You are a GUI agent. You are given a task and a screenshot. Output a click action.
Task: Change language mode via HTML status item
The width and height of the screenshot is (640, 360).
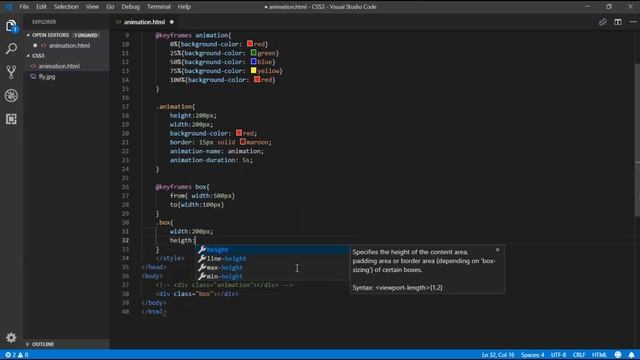tap(599, 355)
